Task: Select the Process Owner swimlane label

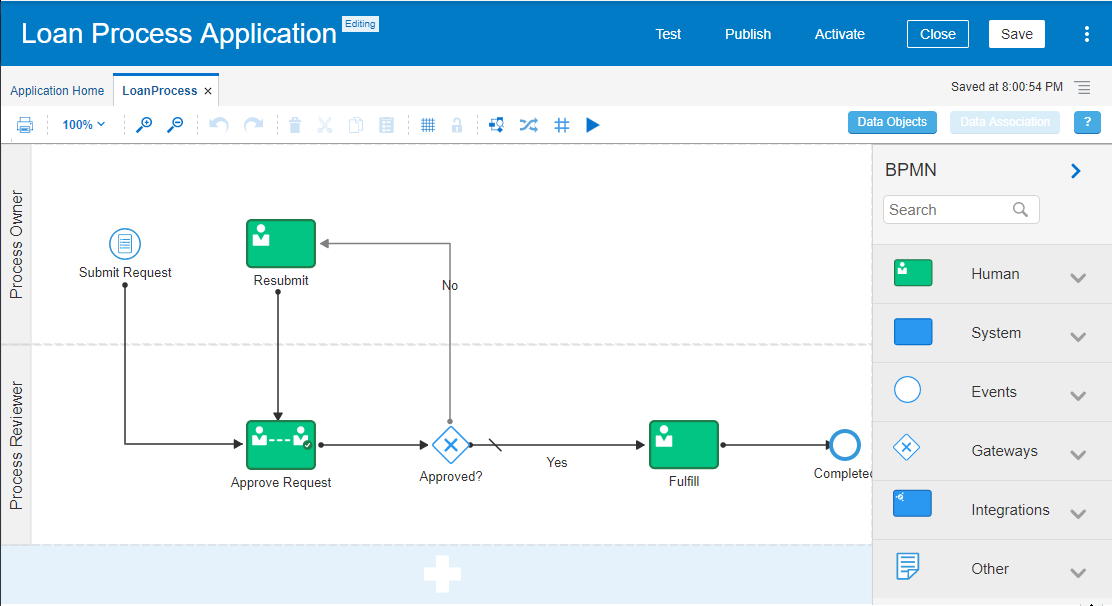Action: (x=16, y=245)
